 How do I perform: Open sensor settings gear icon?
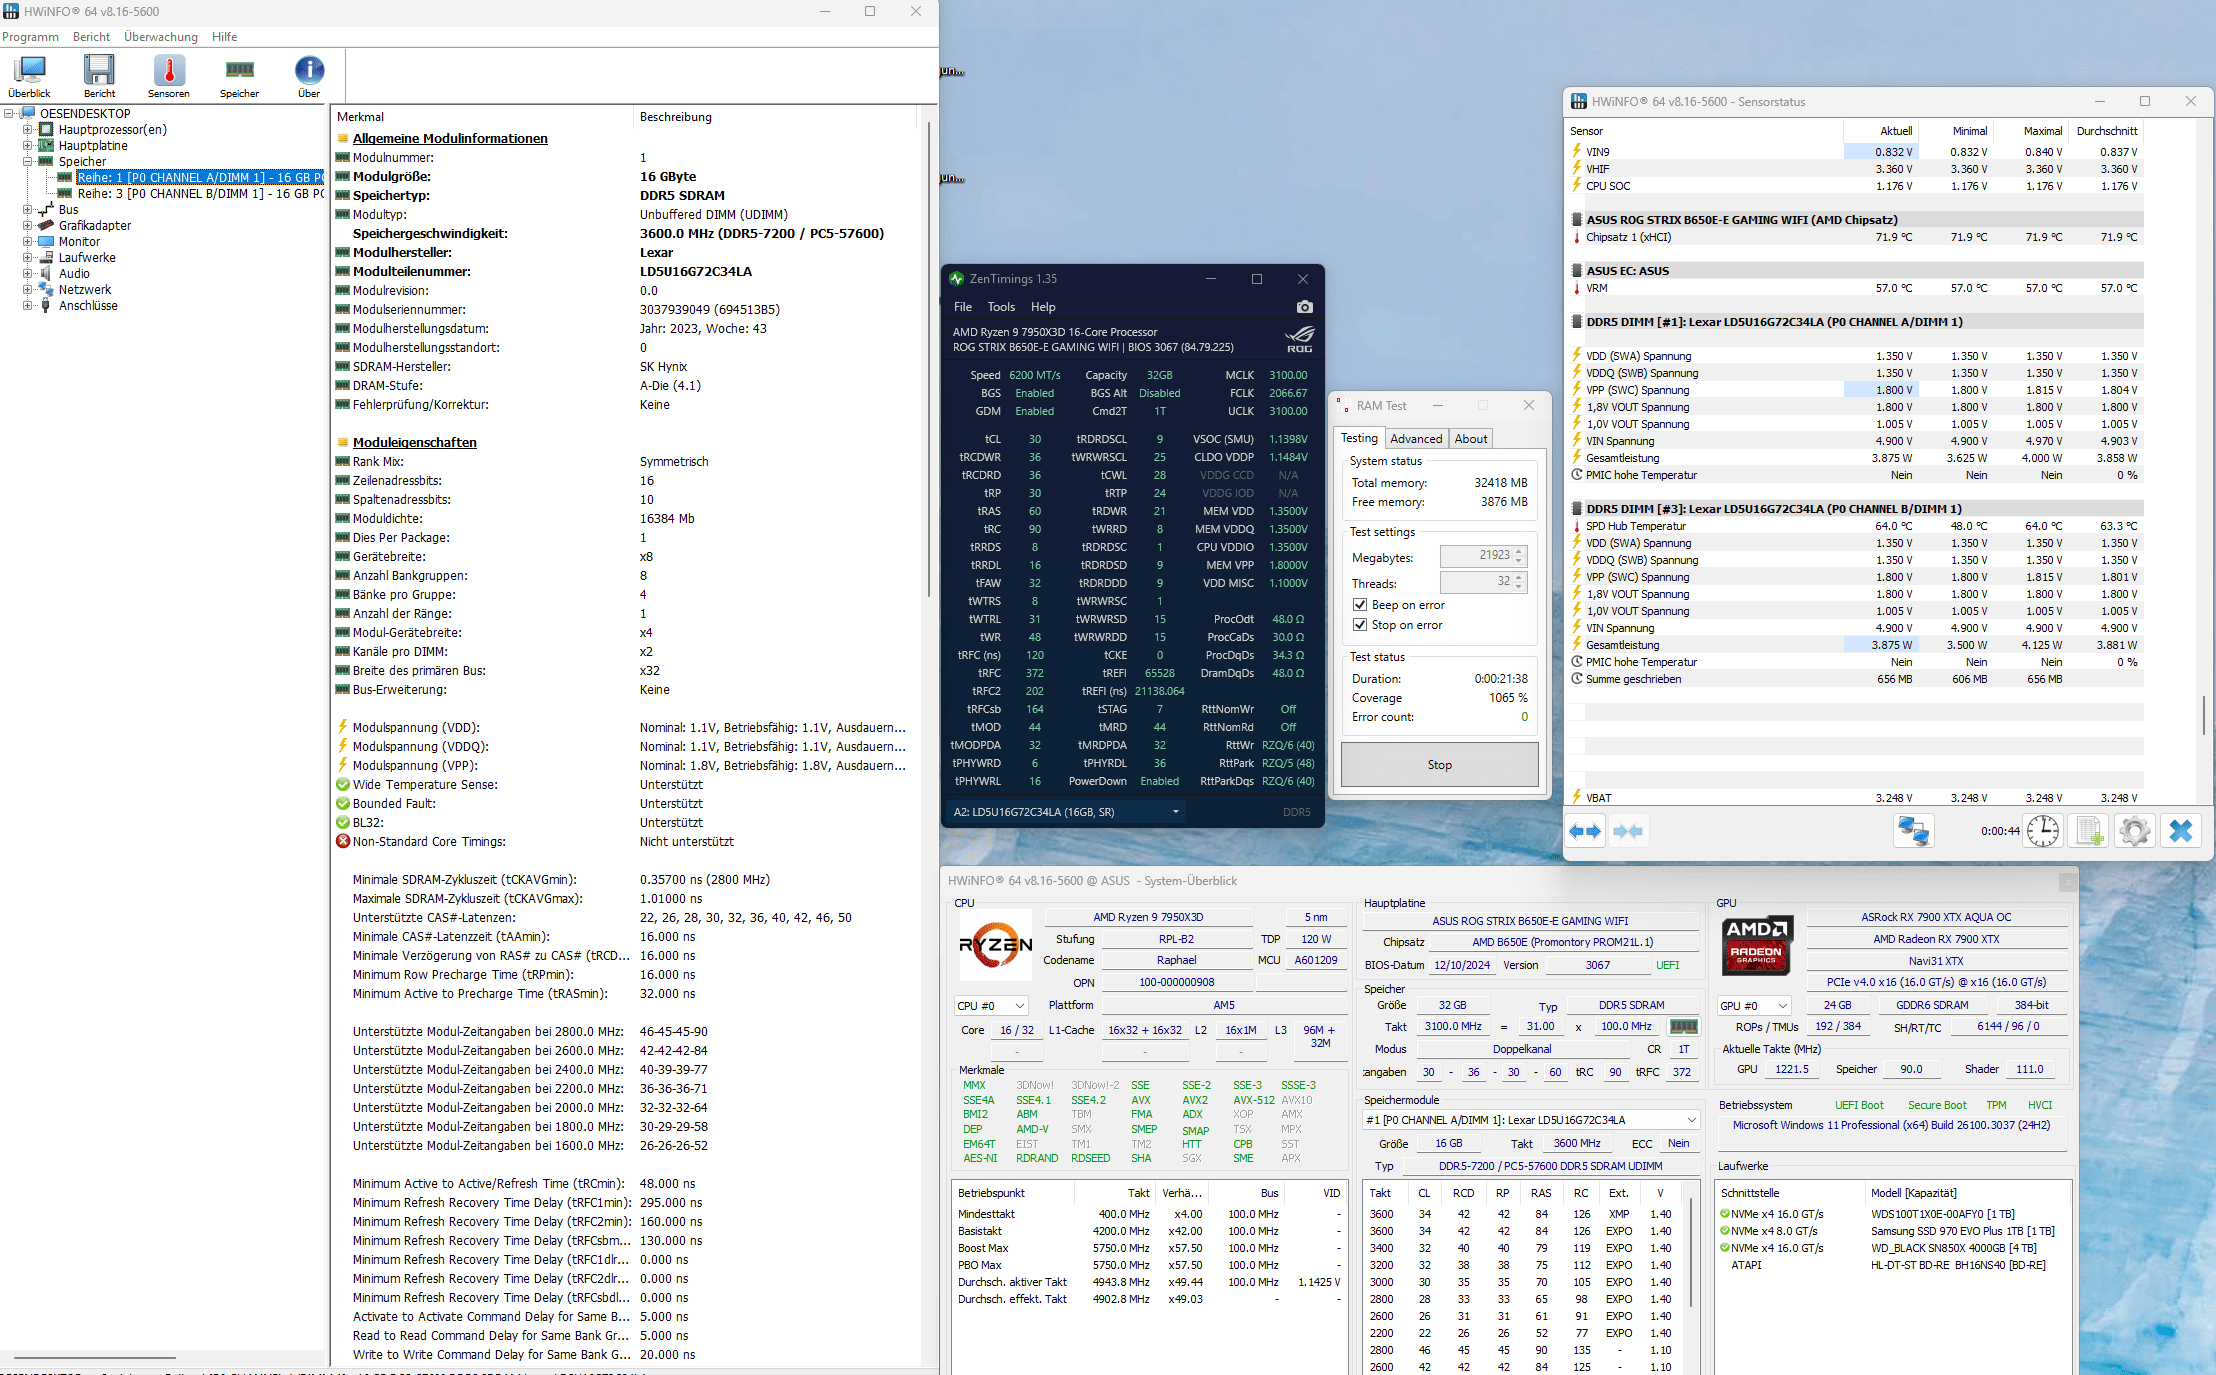coord(2134,831)
